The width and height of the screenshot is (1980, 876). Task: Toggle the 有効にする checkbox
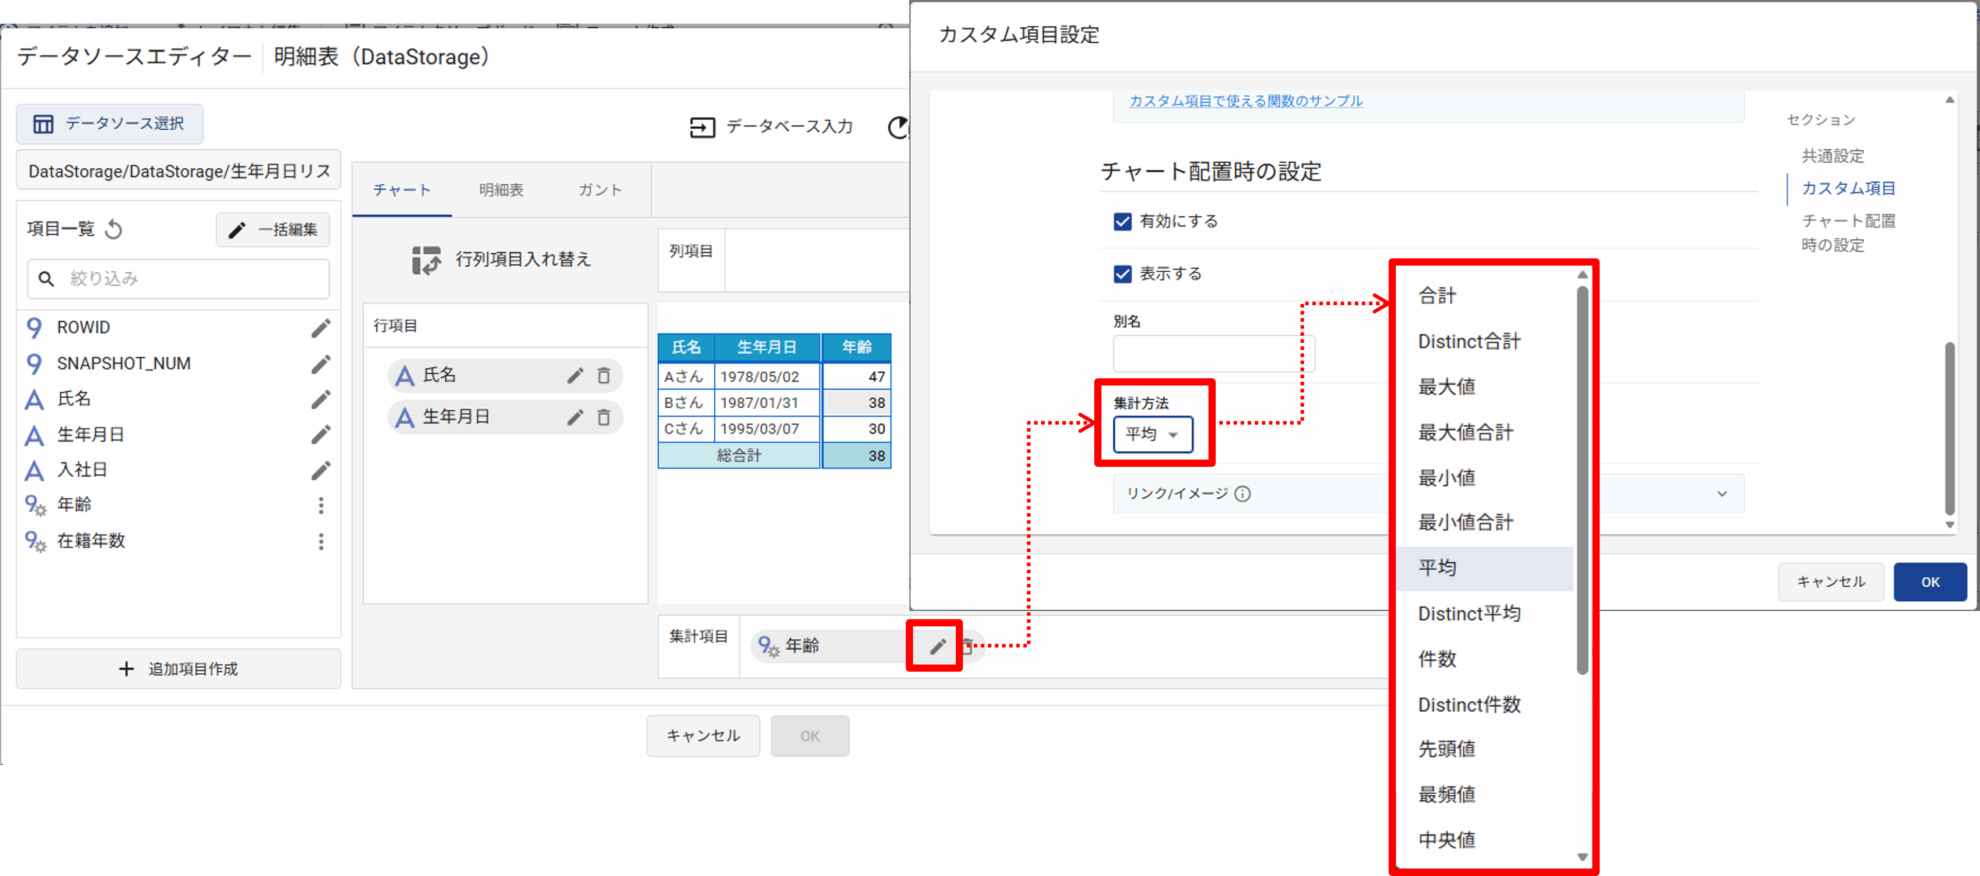coord(1123,221)
